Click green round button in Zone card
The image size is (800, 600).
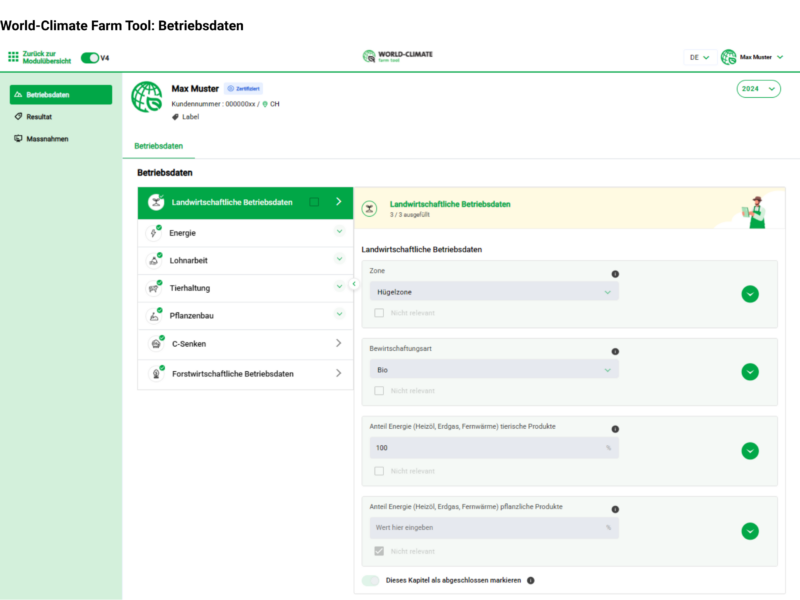pyautogui.click(x=750, y=294)
